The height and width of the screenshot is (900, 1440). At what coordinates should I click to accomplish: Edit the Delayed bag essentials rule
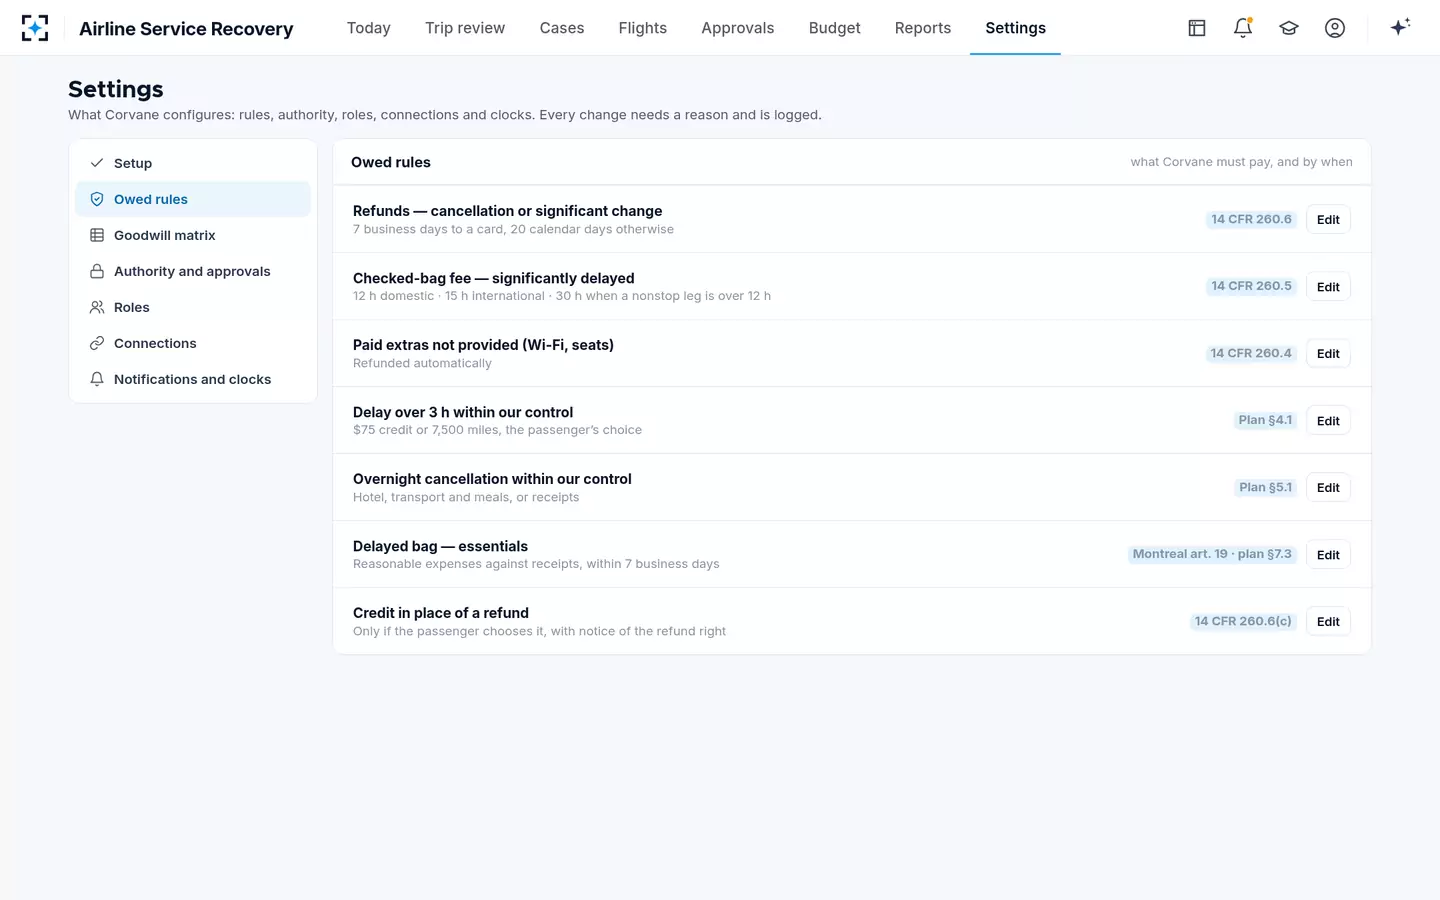(x=1328, y=555)
